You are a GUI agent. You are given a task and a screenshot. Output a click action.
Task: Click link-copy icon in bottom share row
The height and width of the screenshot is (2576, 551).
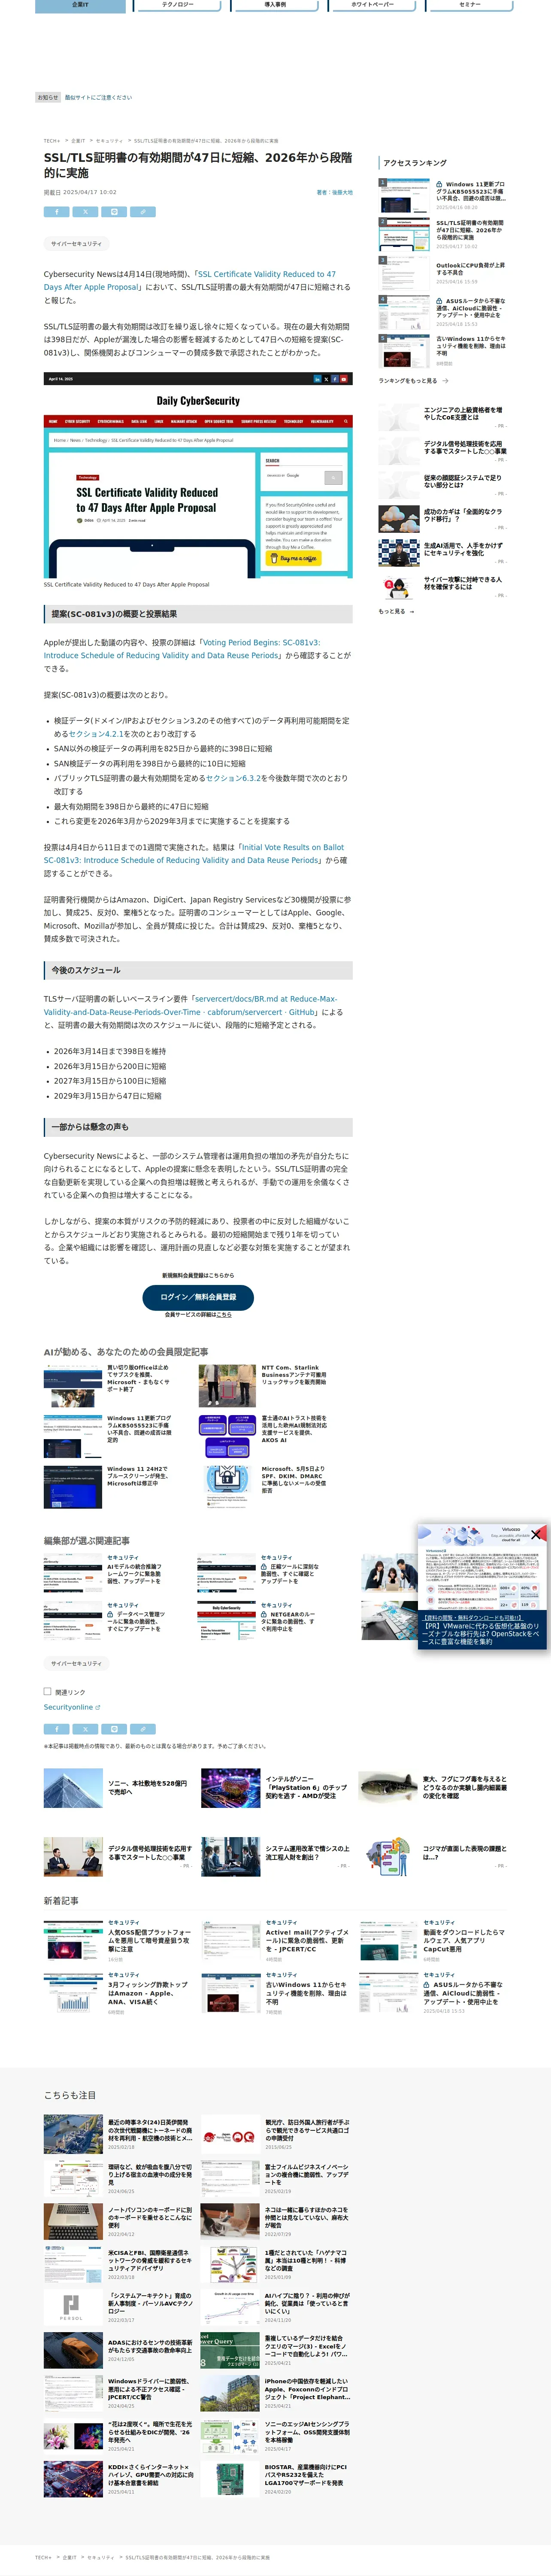(x=143, y=1729)
